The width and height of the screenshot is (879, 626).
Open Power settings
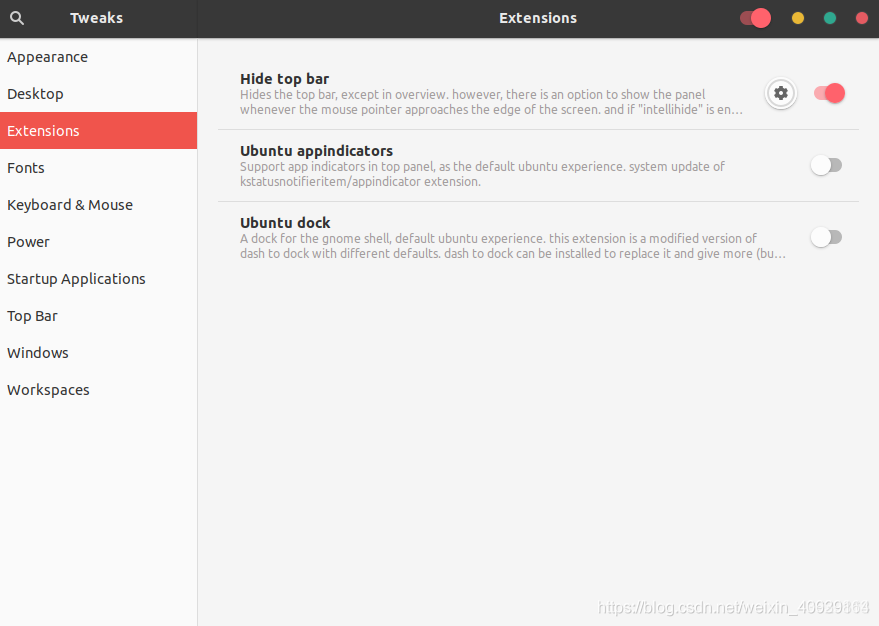(99, 242)
